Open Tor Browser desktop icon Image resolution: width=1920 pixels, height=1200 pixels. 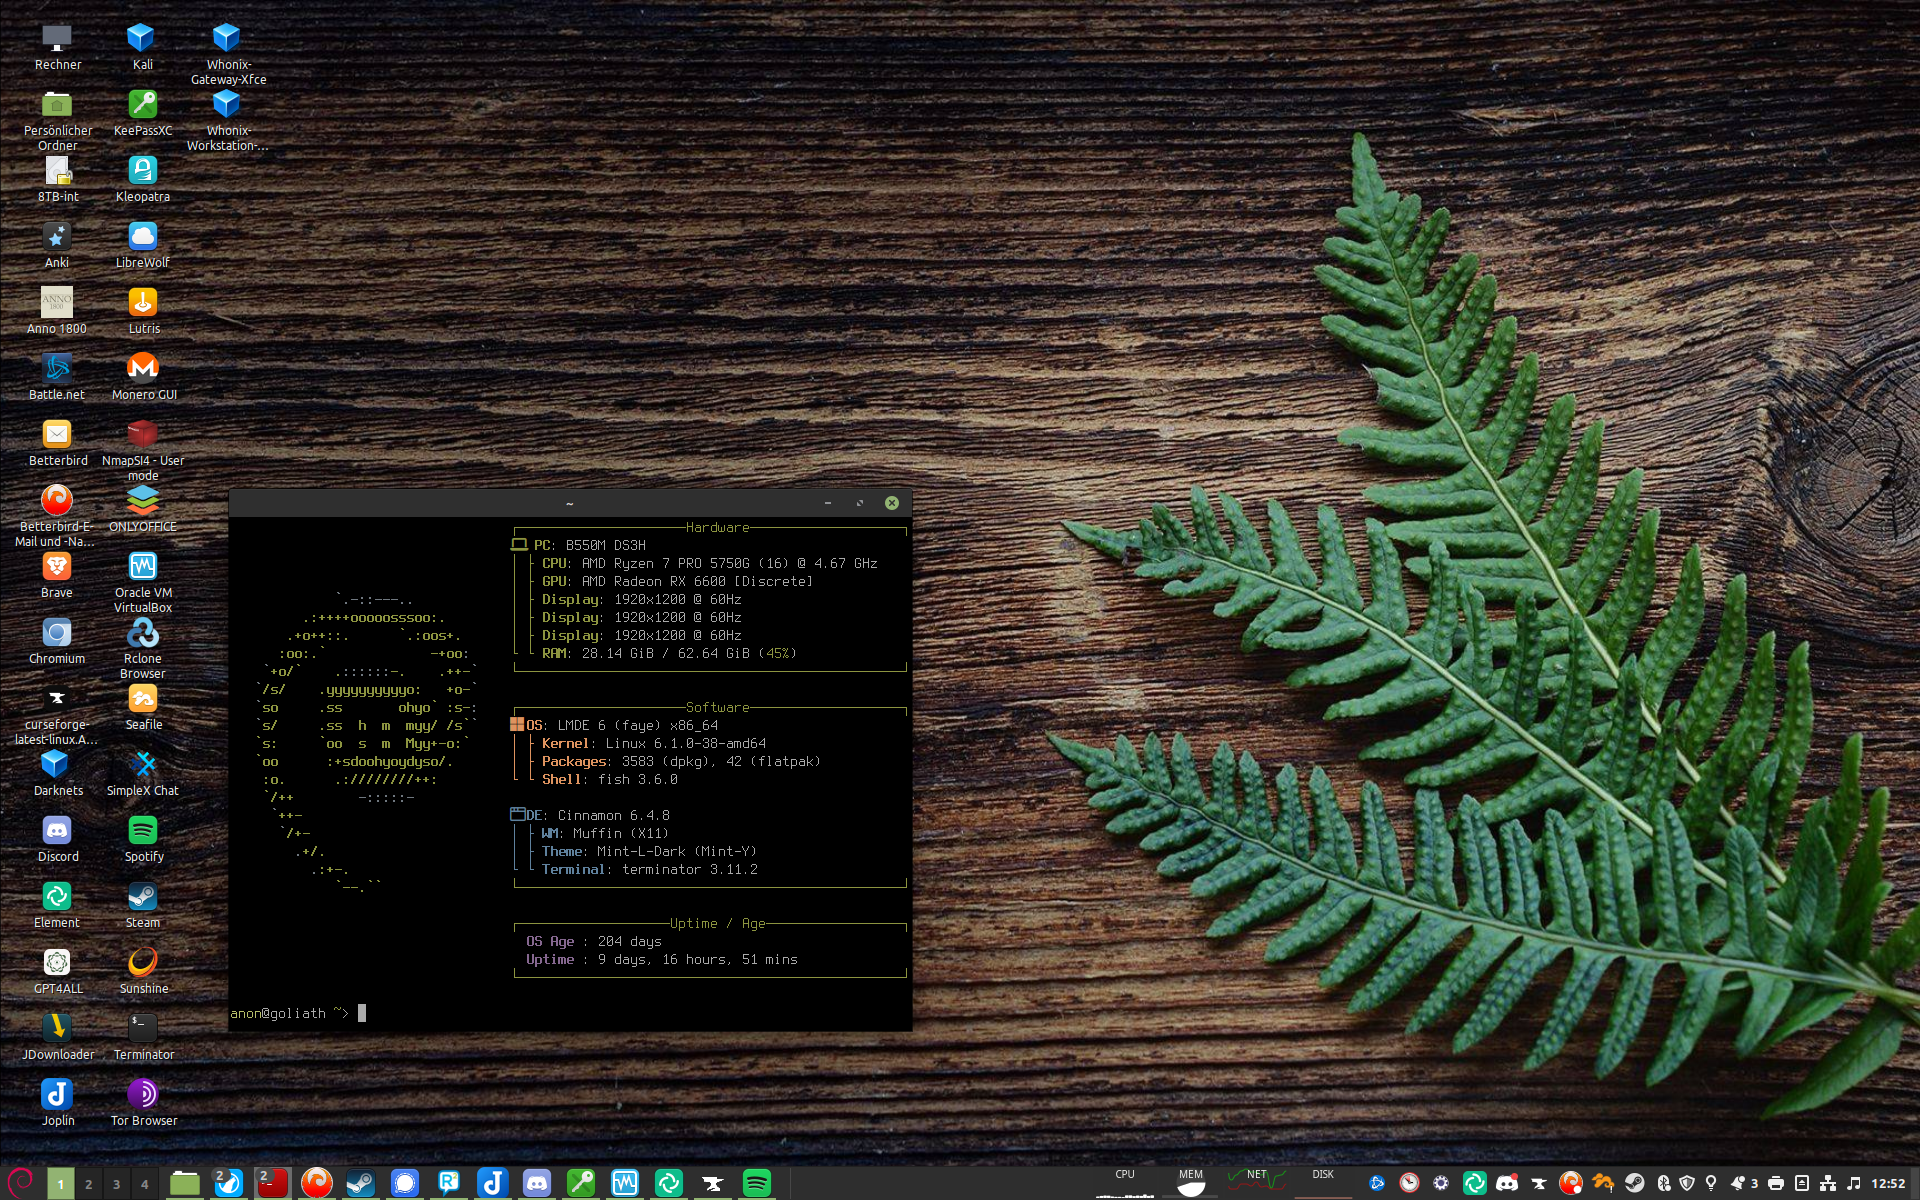pos(142,1095)
